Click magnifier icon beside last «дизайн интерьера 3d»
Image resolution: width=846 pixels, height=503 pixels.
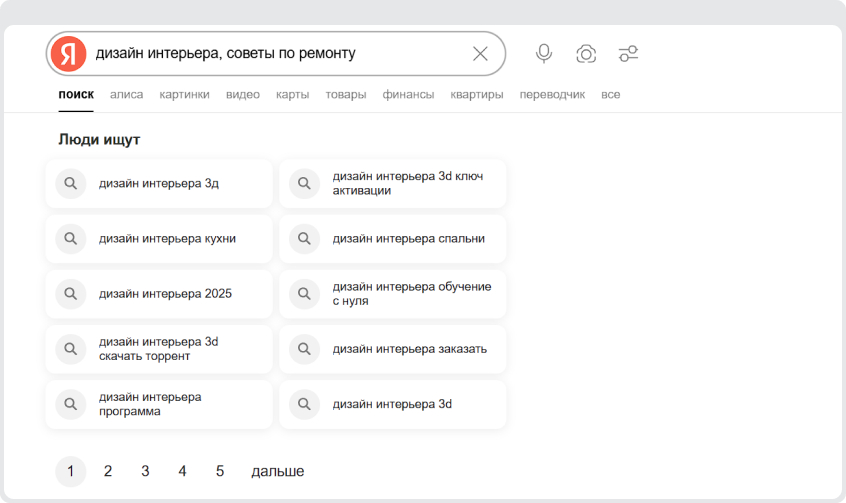tap(304, 404)
